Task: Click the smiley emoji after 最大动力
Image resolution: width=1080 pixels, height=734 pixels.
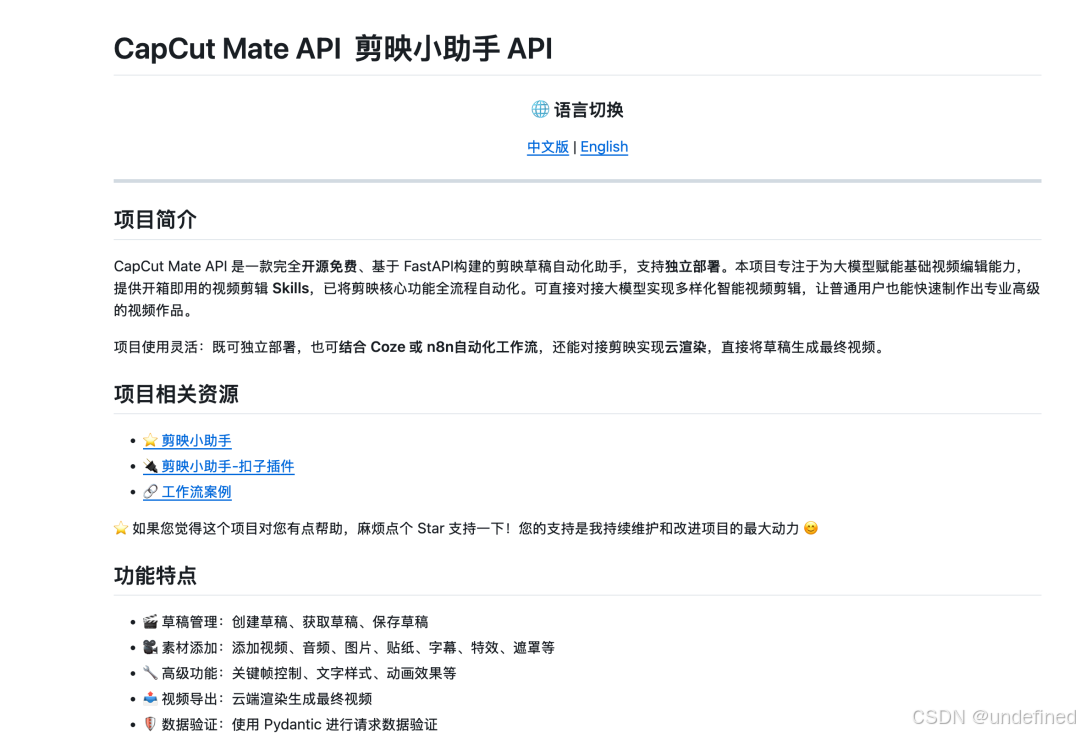Action: [811, 528]
